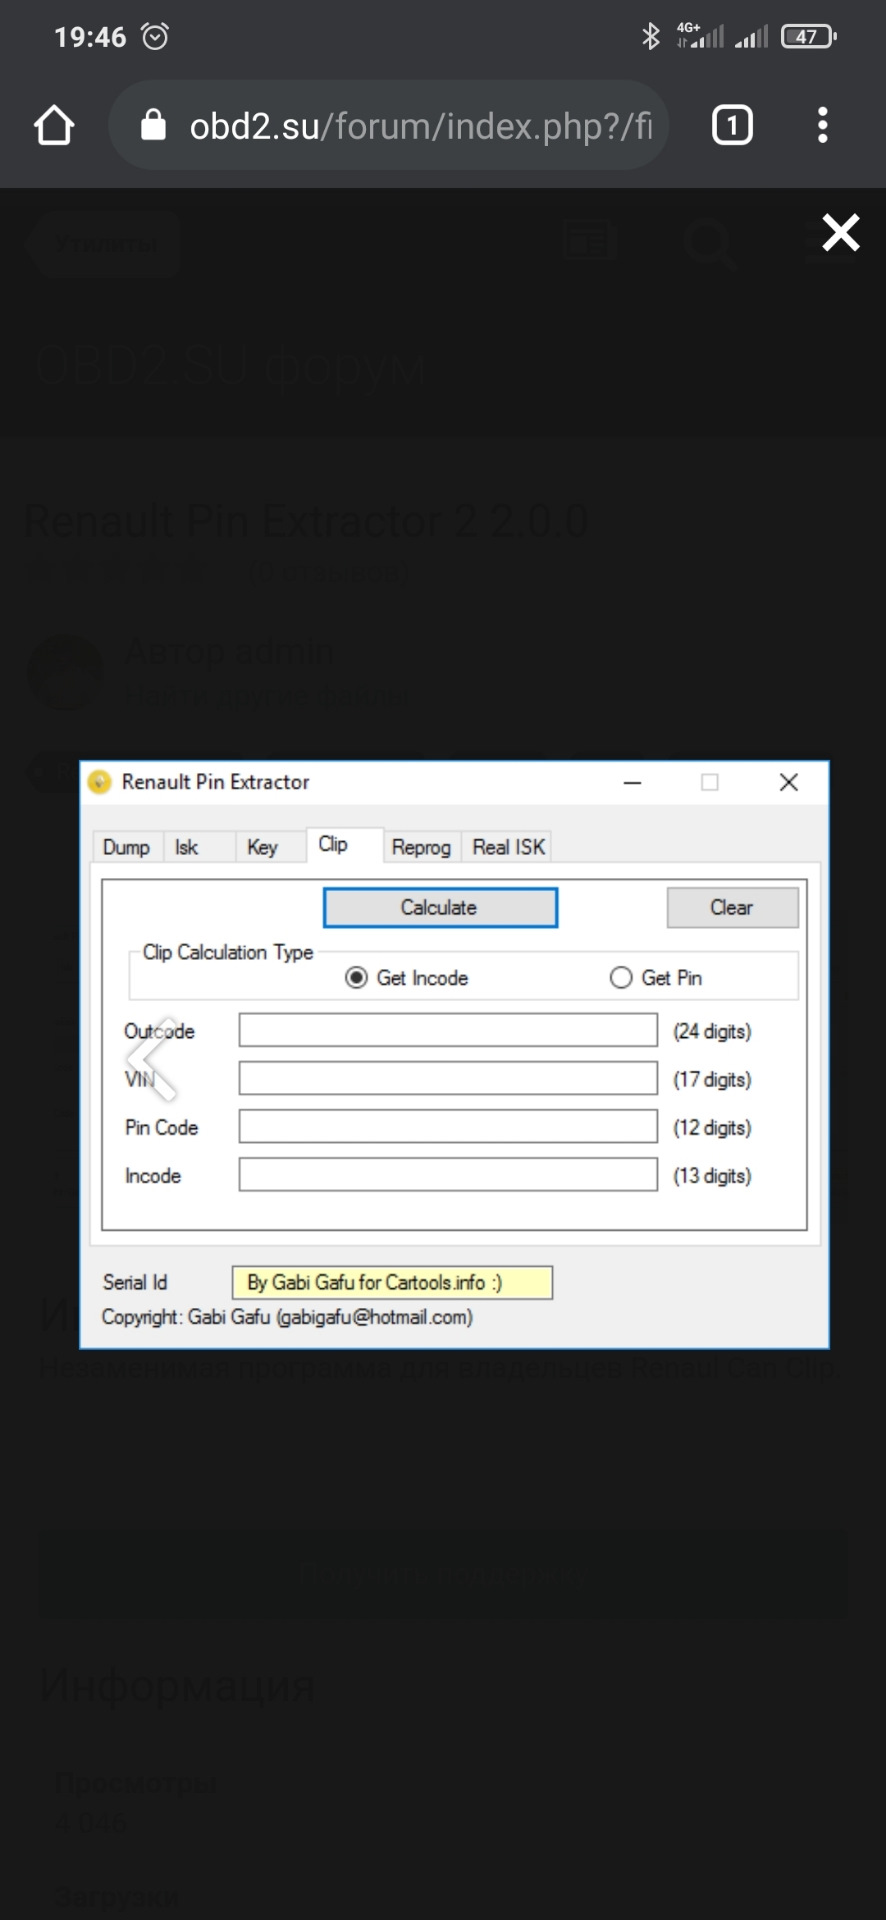
Task: Click the '(24 digits)' hint text
Action: pyautogui.click(x=712, y=1031)
